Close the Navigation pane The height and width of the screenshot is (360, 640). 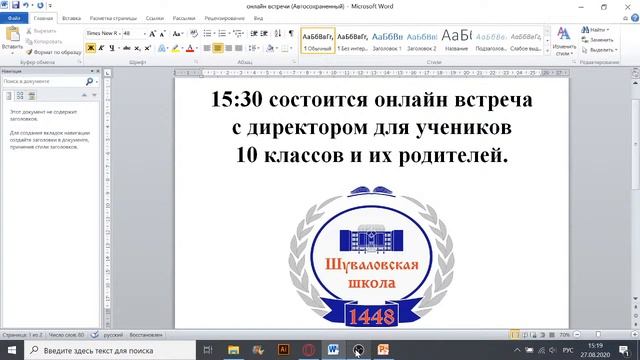point(98,71)
